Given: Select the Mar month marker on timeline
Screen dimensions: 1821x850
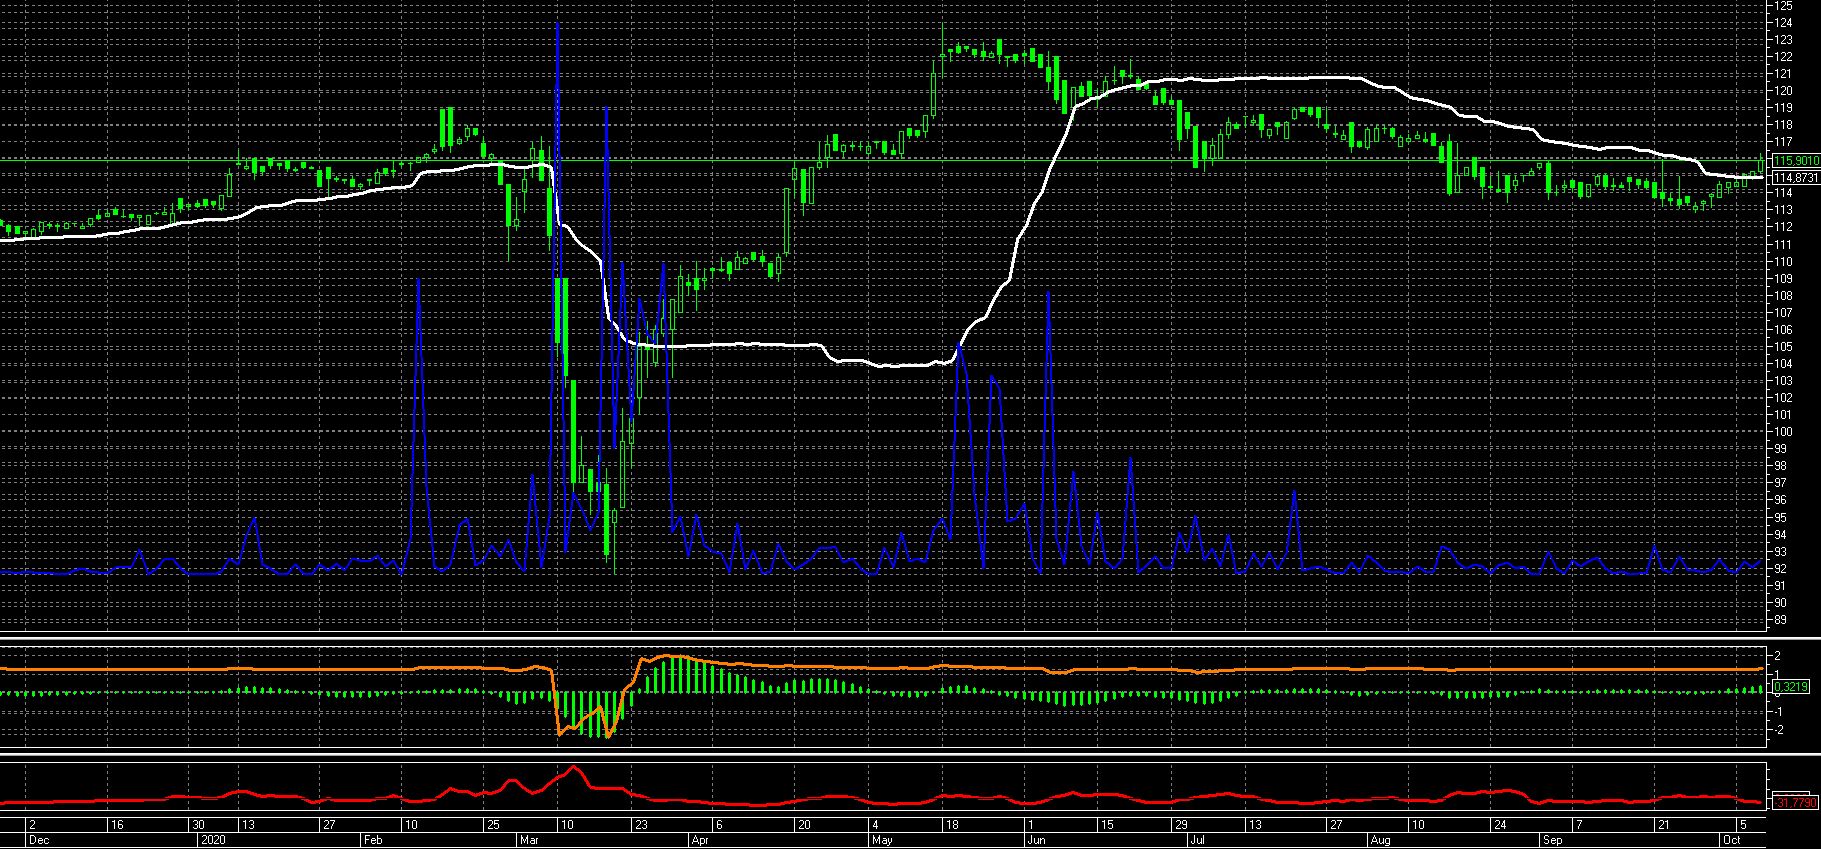Looking at the screenshot, I should pyautogui.click(x=529, y=841).
